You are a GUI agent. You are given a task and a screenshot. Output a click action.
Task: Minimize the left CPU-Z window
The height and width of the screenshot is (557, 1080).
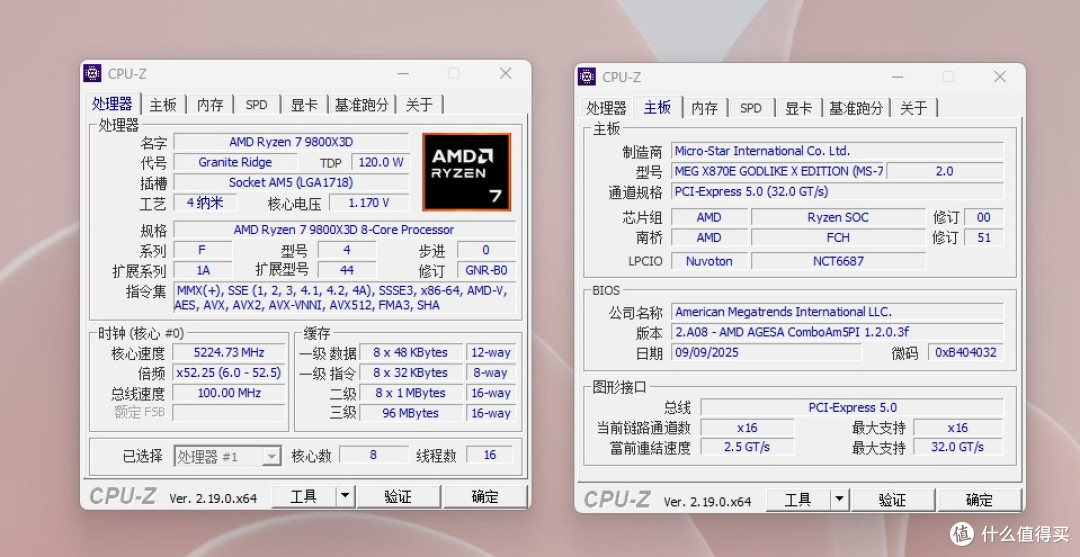pos(403,74)
